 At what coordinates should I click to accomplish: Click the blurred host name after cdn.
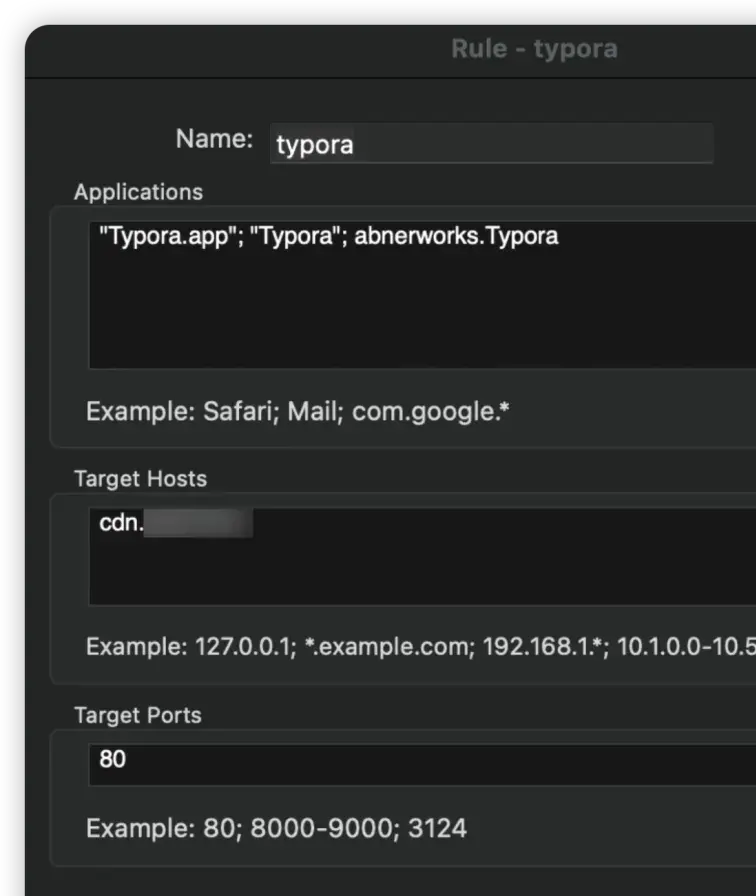coord(198,524)
